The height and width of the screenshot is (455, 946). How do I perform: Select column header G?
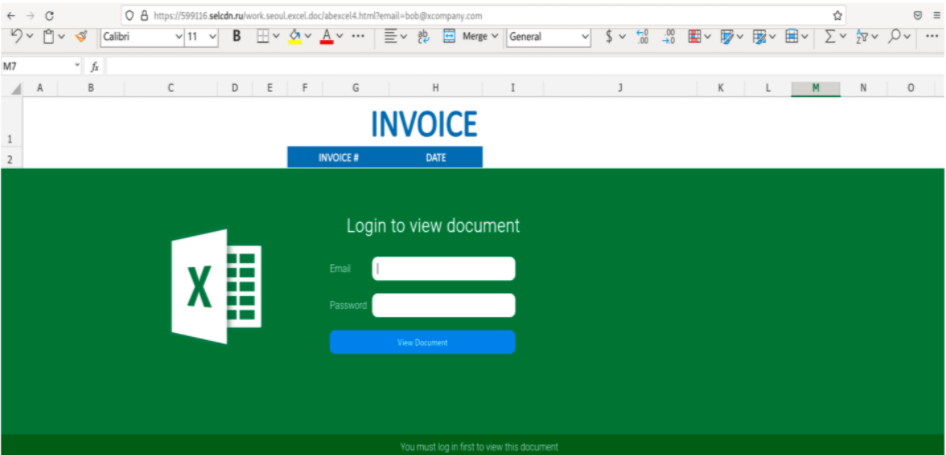356,88
